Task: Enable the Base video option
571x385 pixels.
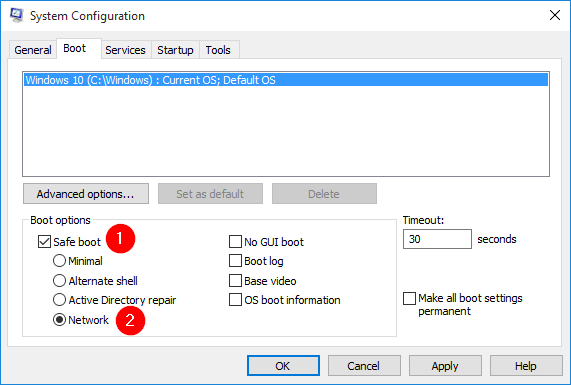Action: point(235,281)
